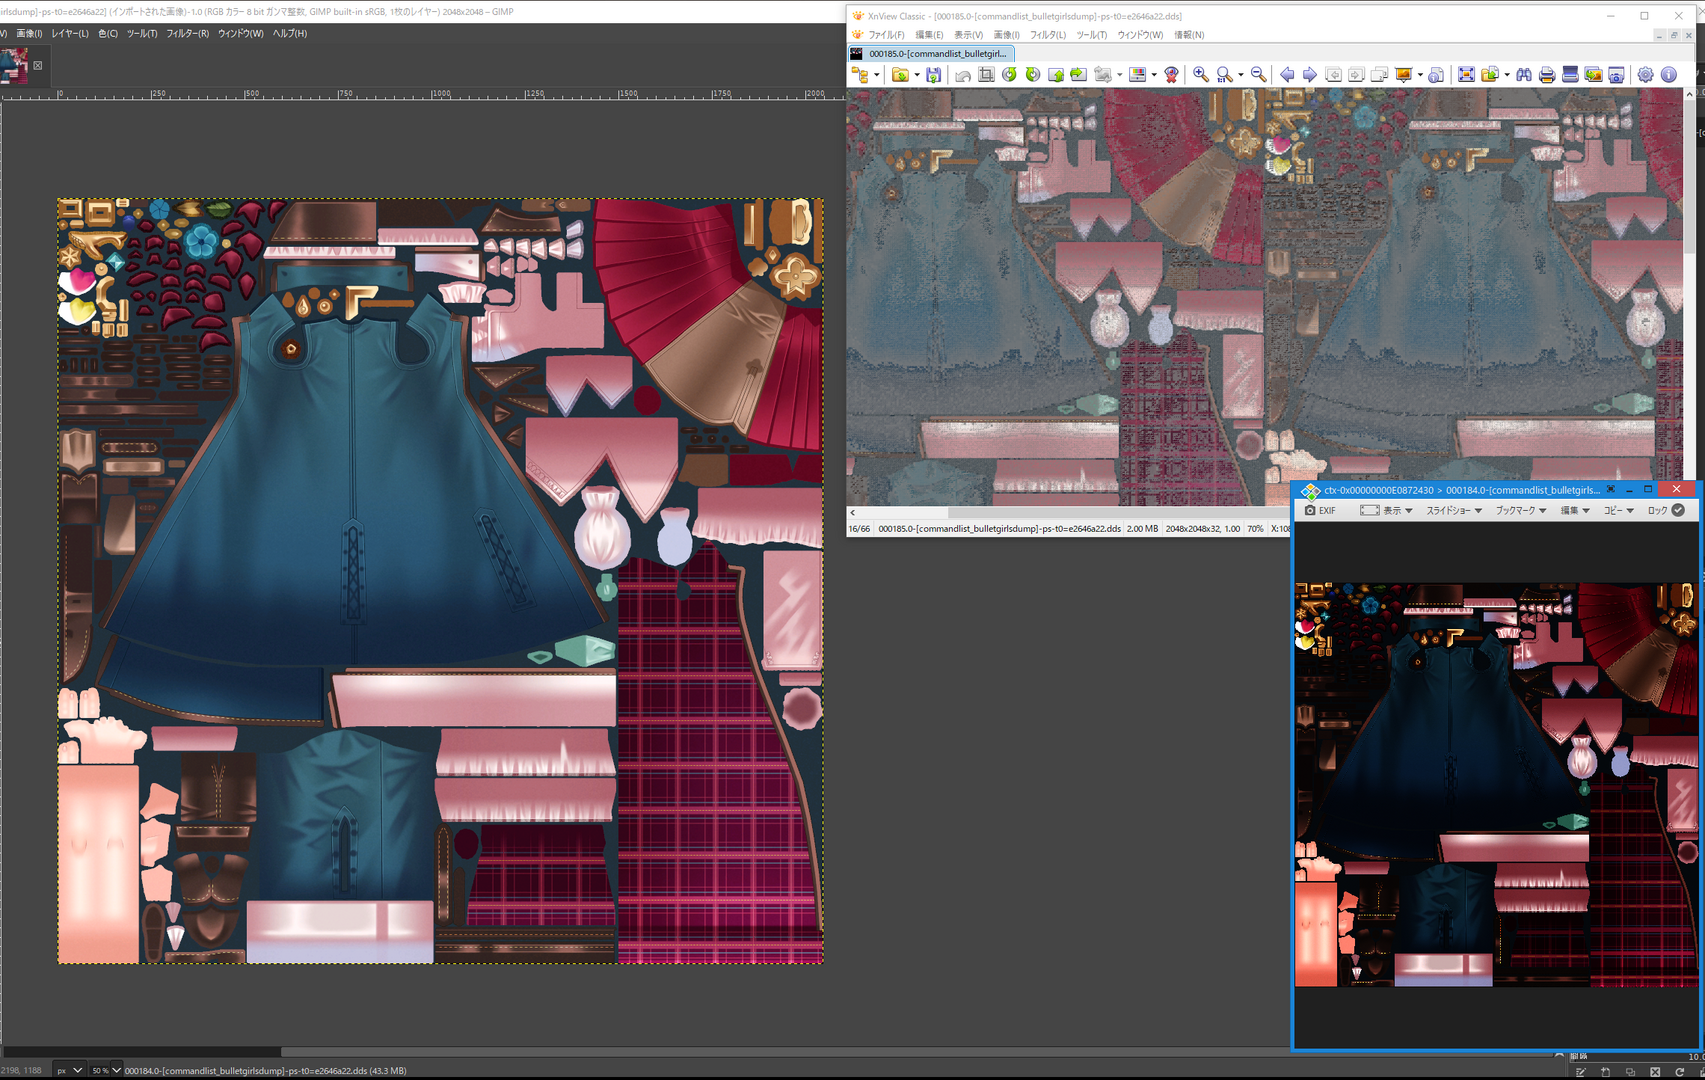Click XnView status zoom 70% text
The image size is (1705, 1080).
[x=1255, y=529]
